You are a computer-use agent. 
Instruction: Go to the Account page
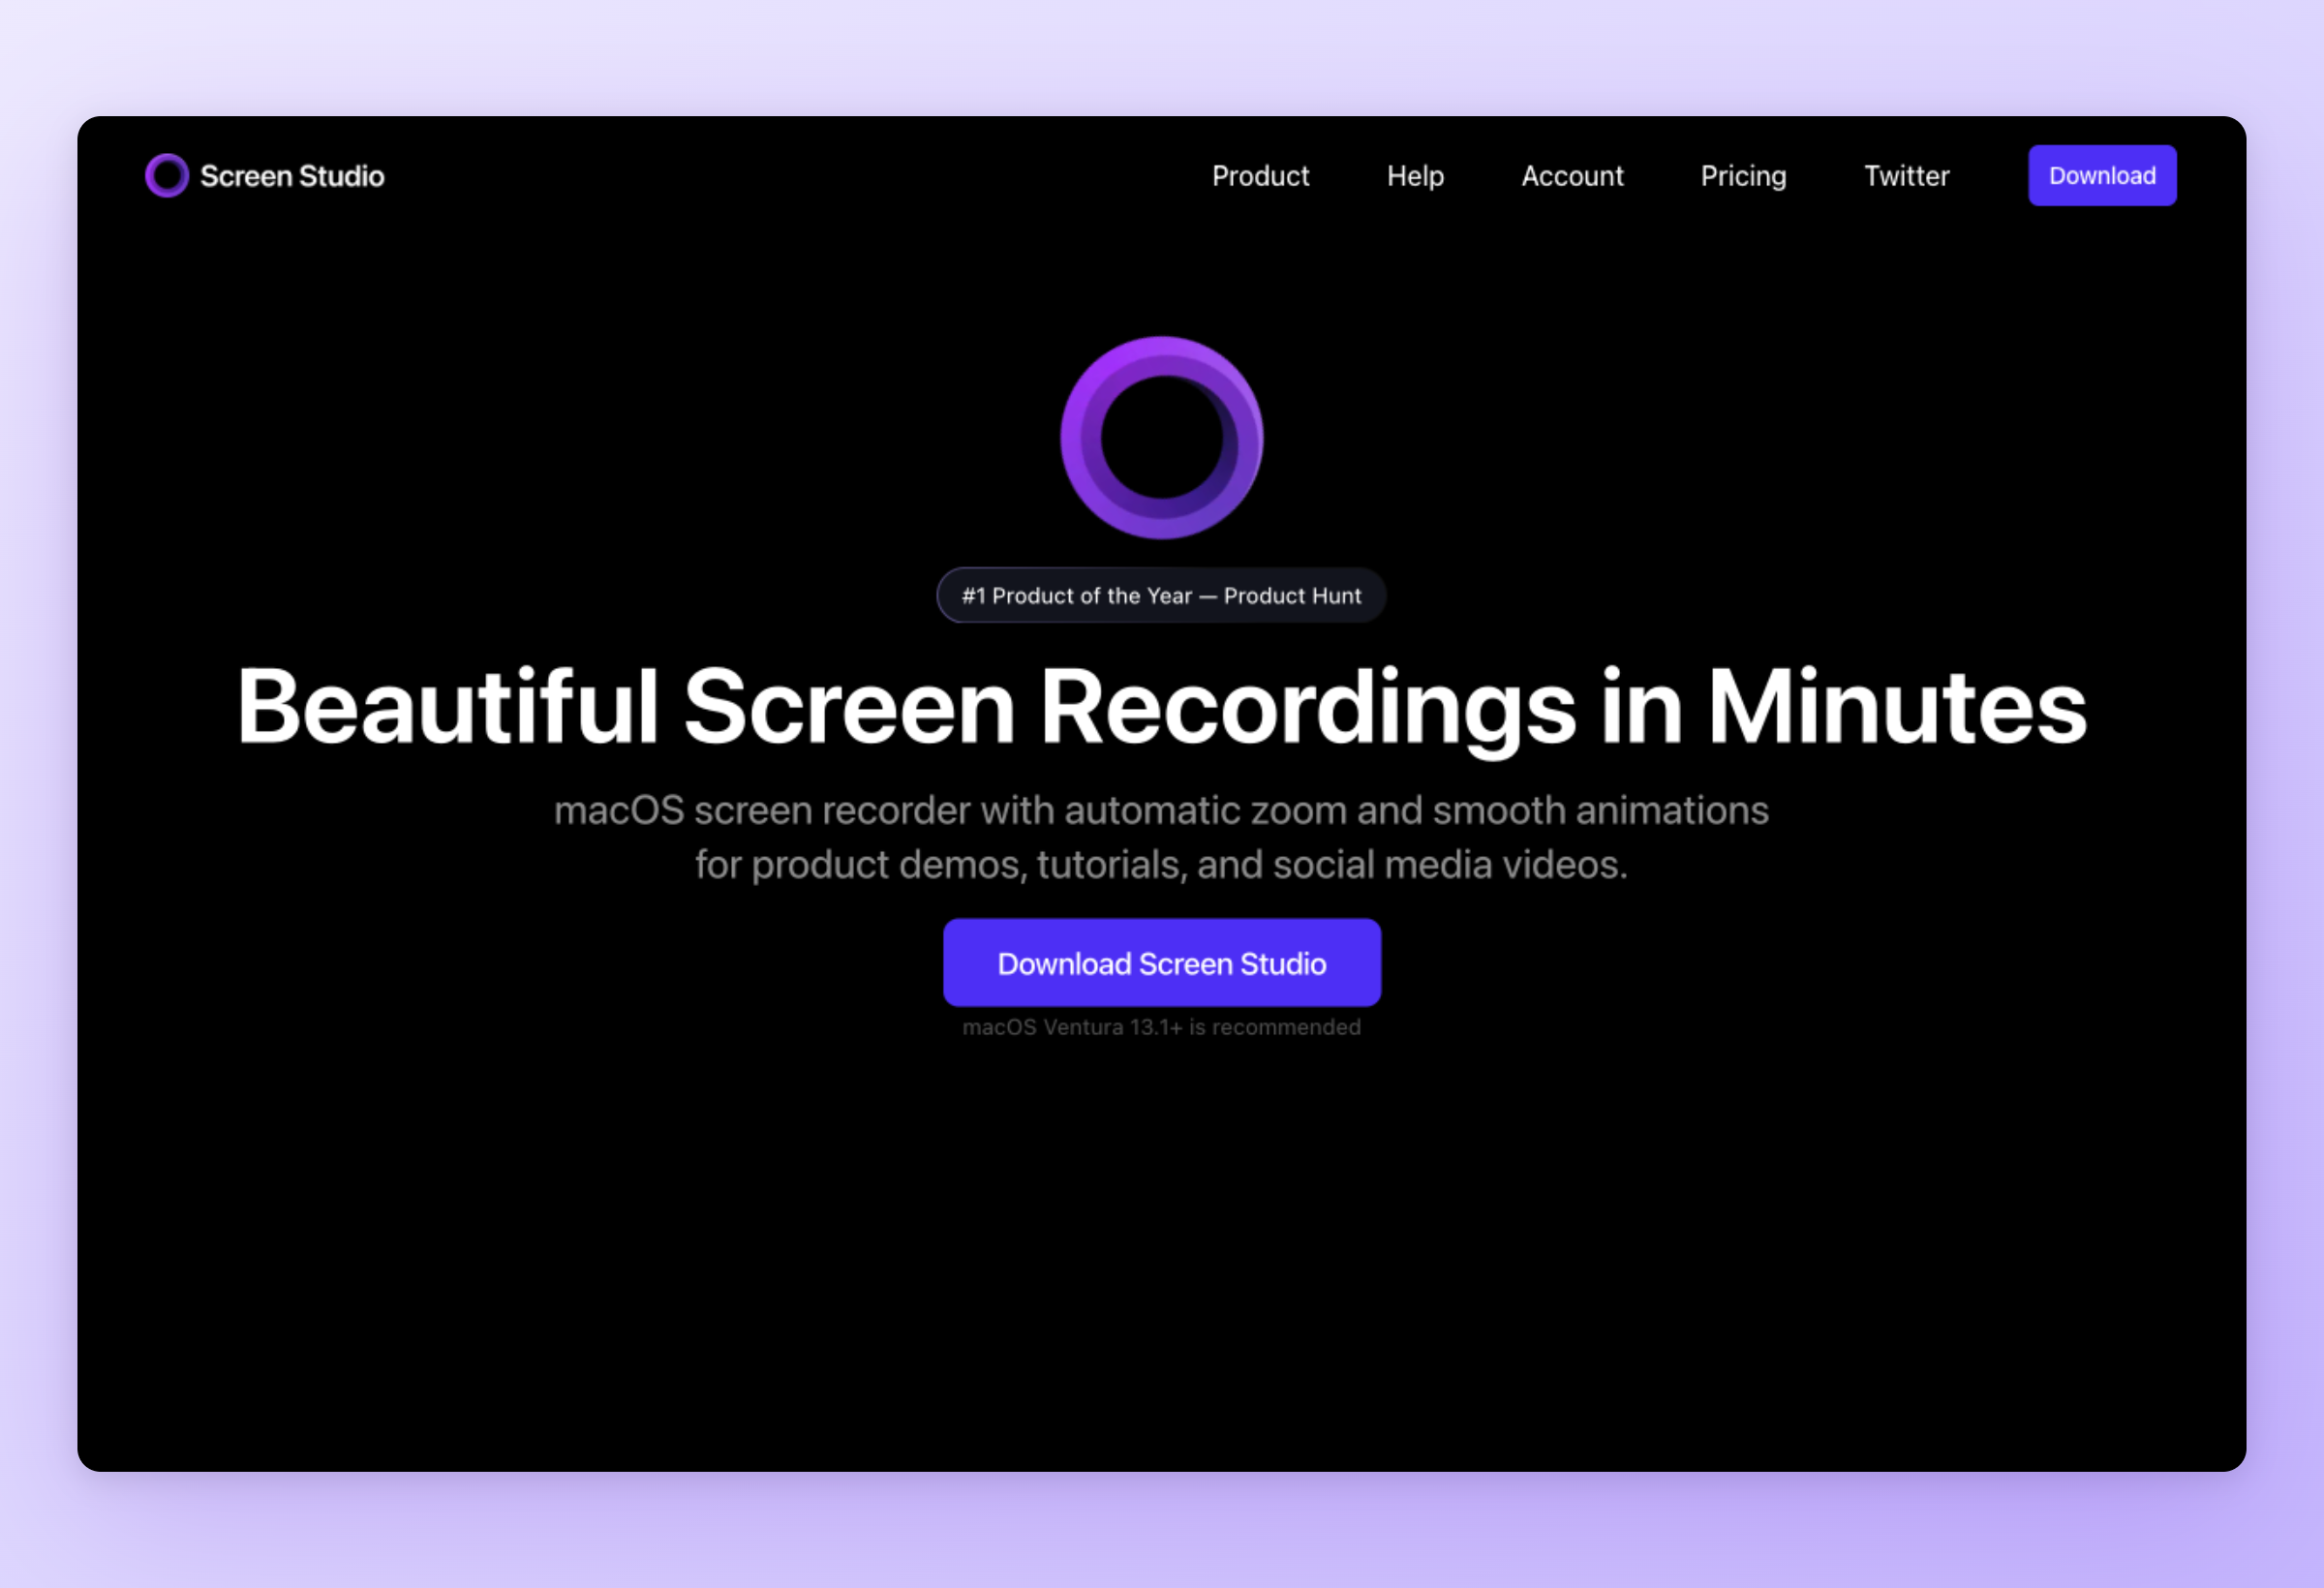pos(1572,176)
